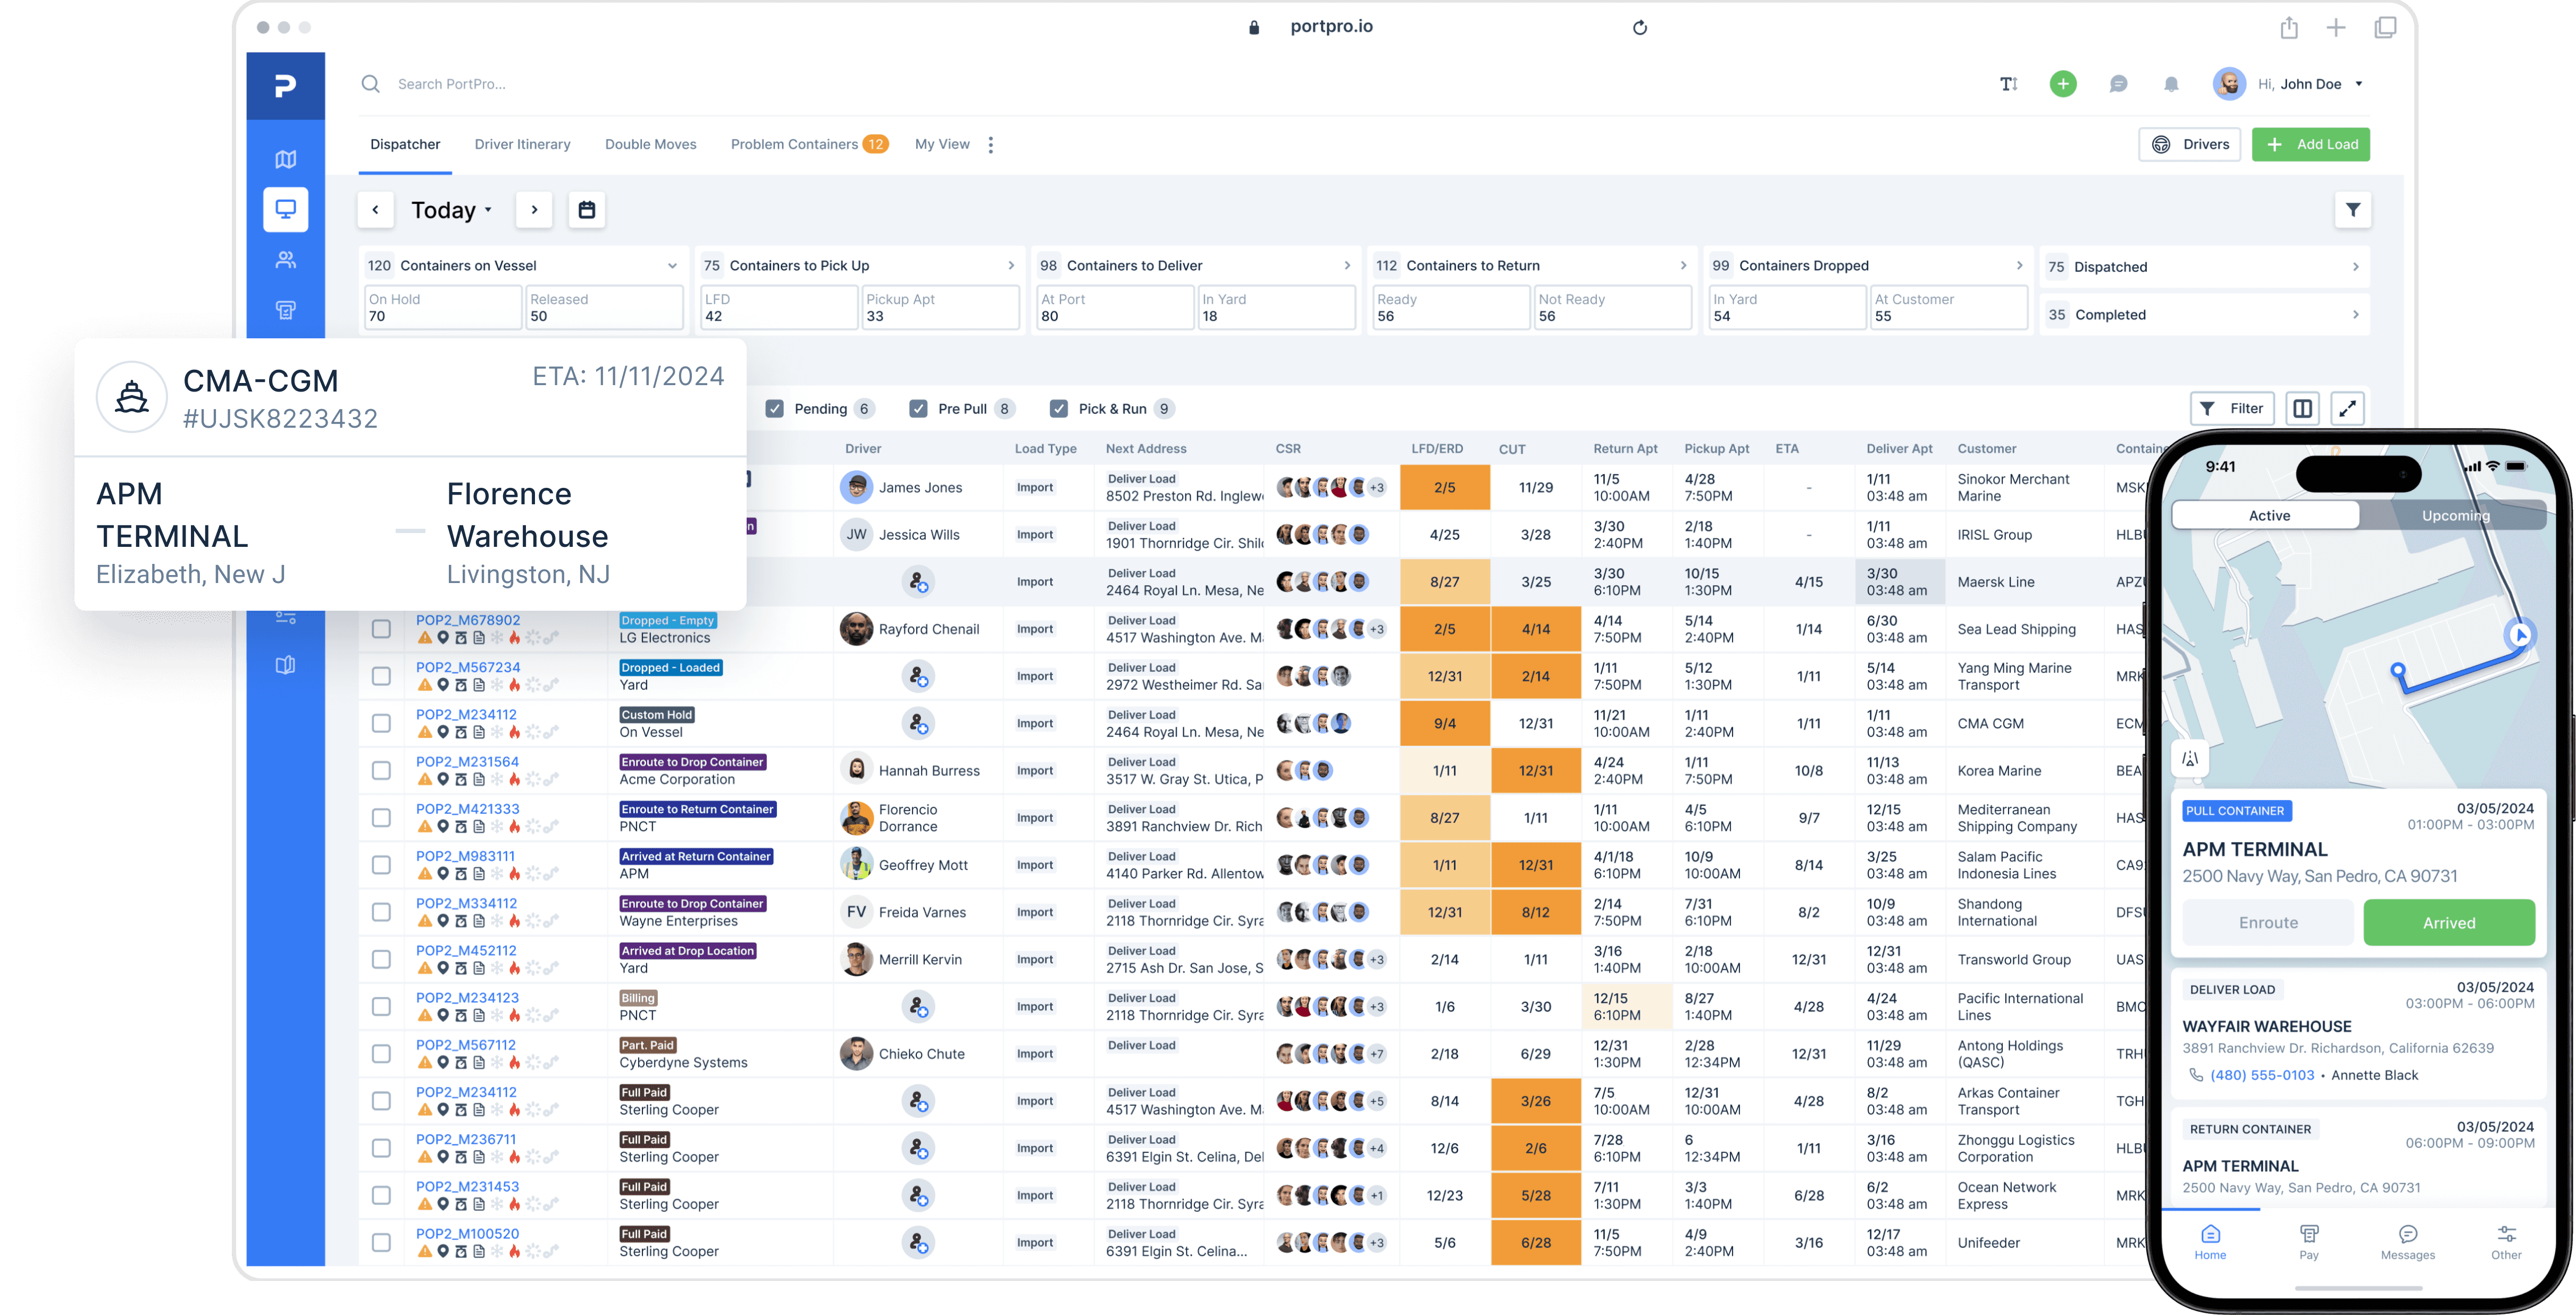The image size is (2576, 1315).
Task: Enable the Pending filter checkbox
Action: click(x=776, y=408)
